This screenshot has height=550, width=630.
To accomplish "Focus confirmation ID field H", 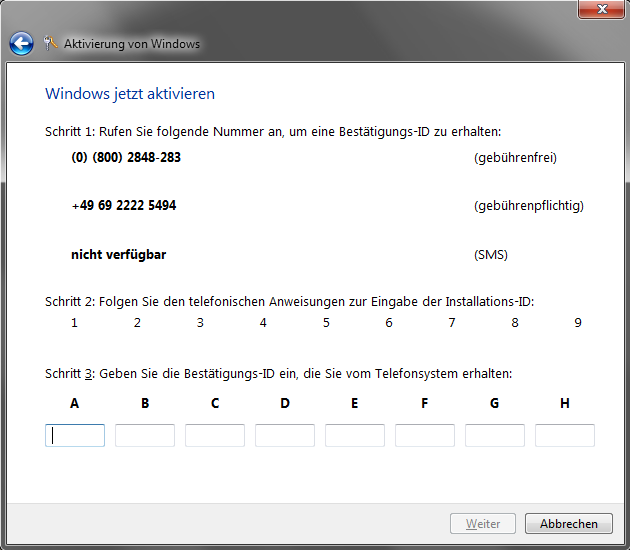I will pyautogui.click(x=565, y=435).
